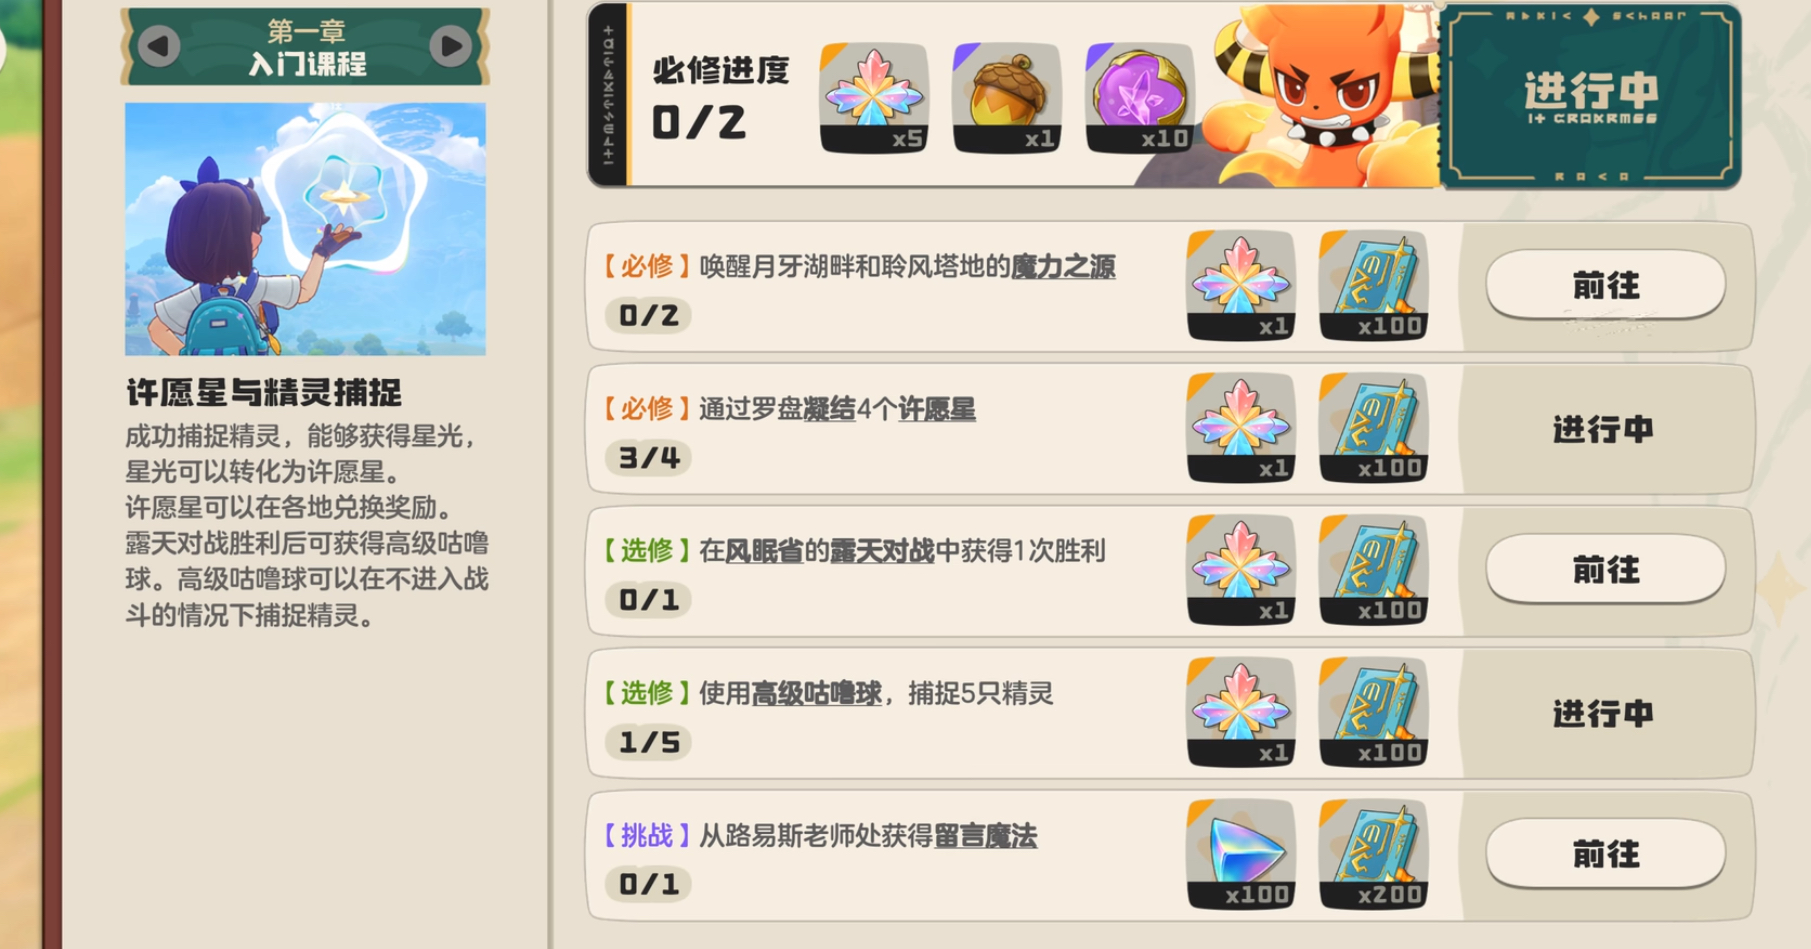This screenshot has width=1811, height=949.
Task: Click 前往 for the 魔力之源 task
Action: pos(1605,286)
